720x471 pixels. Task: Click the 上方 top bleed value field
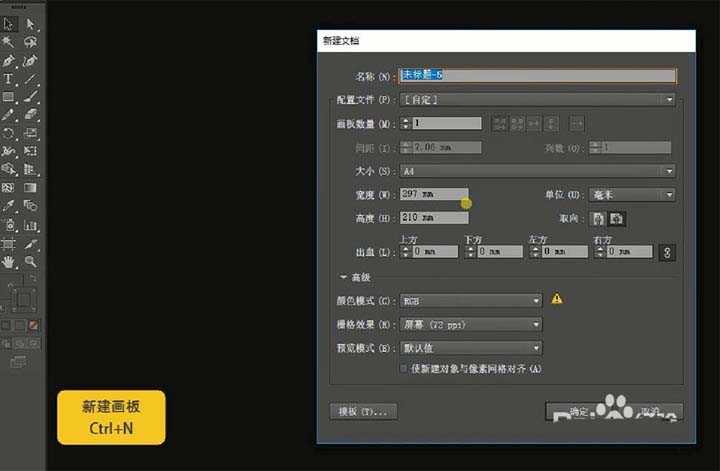tap(435, 252)
